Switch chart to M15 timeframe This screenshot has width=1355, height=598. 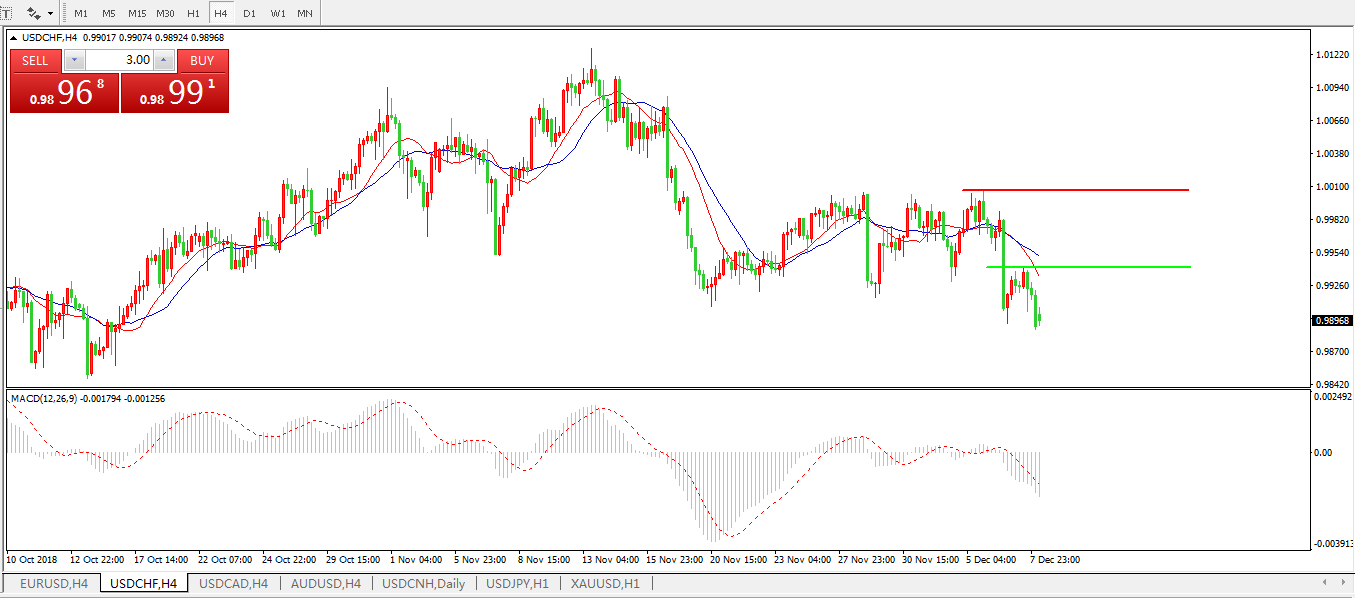coord(137,14)
